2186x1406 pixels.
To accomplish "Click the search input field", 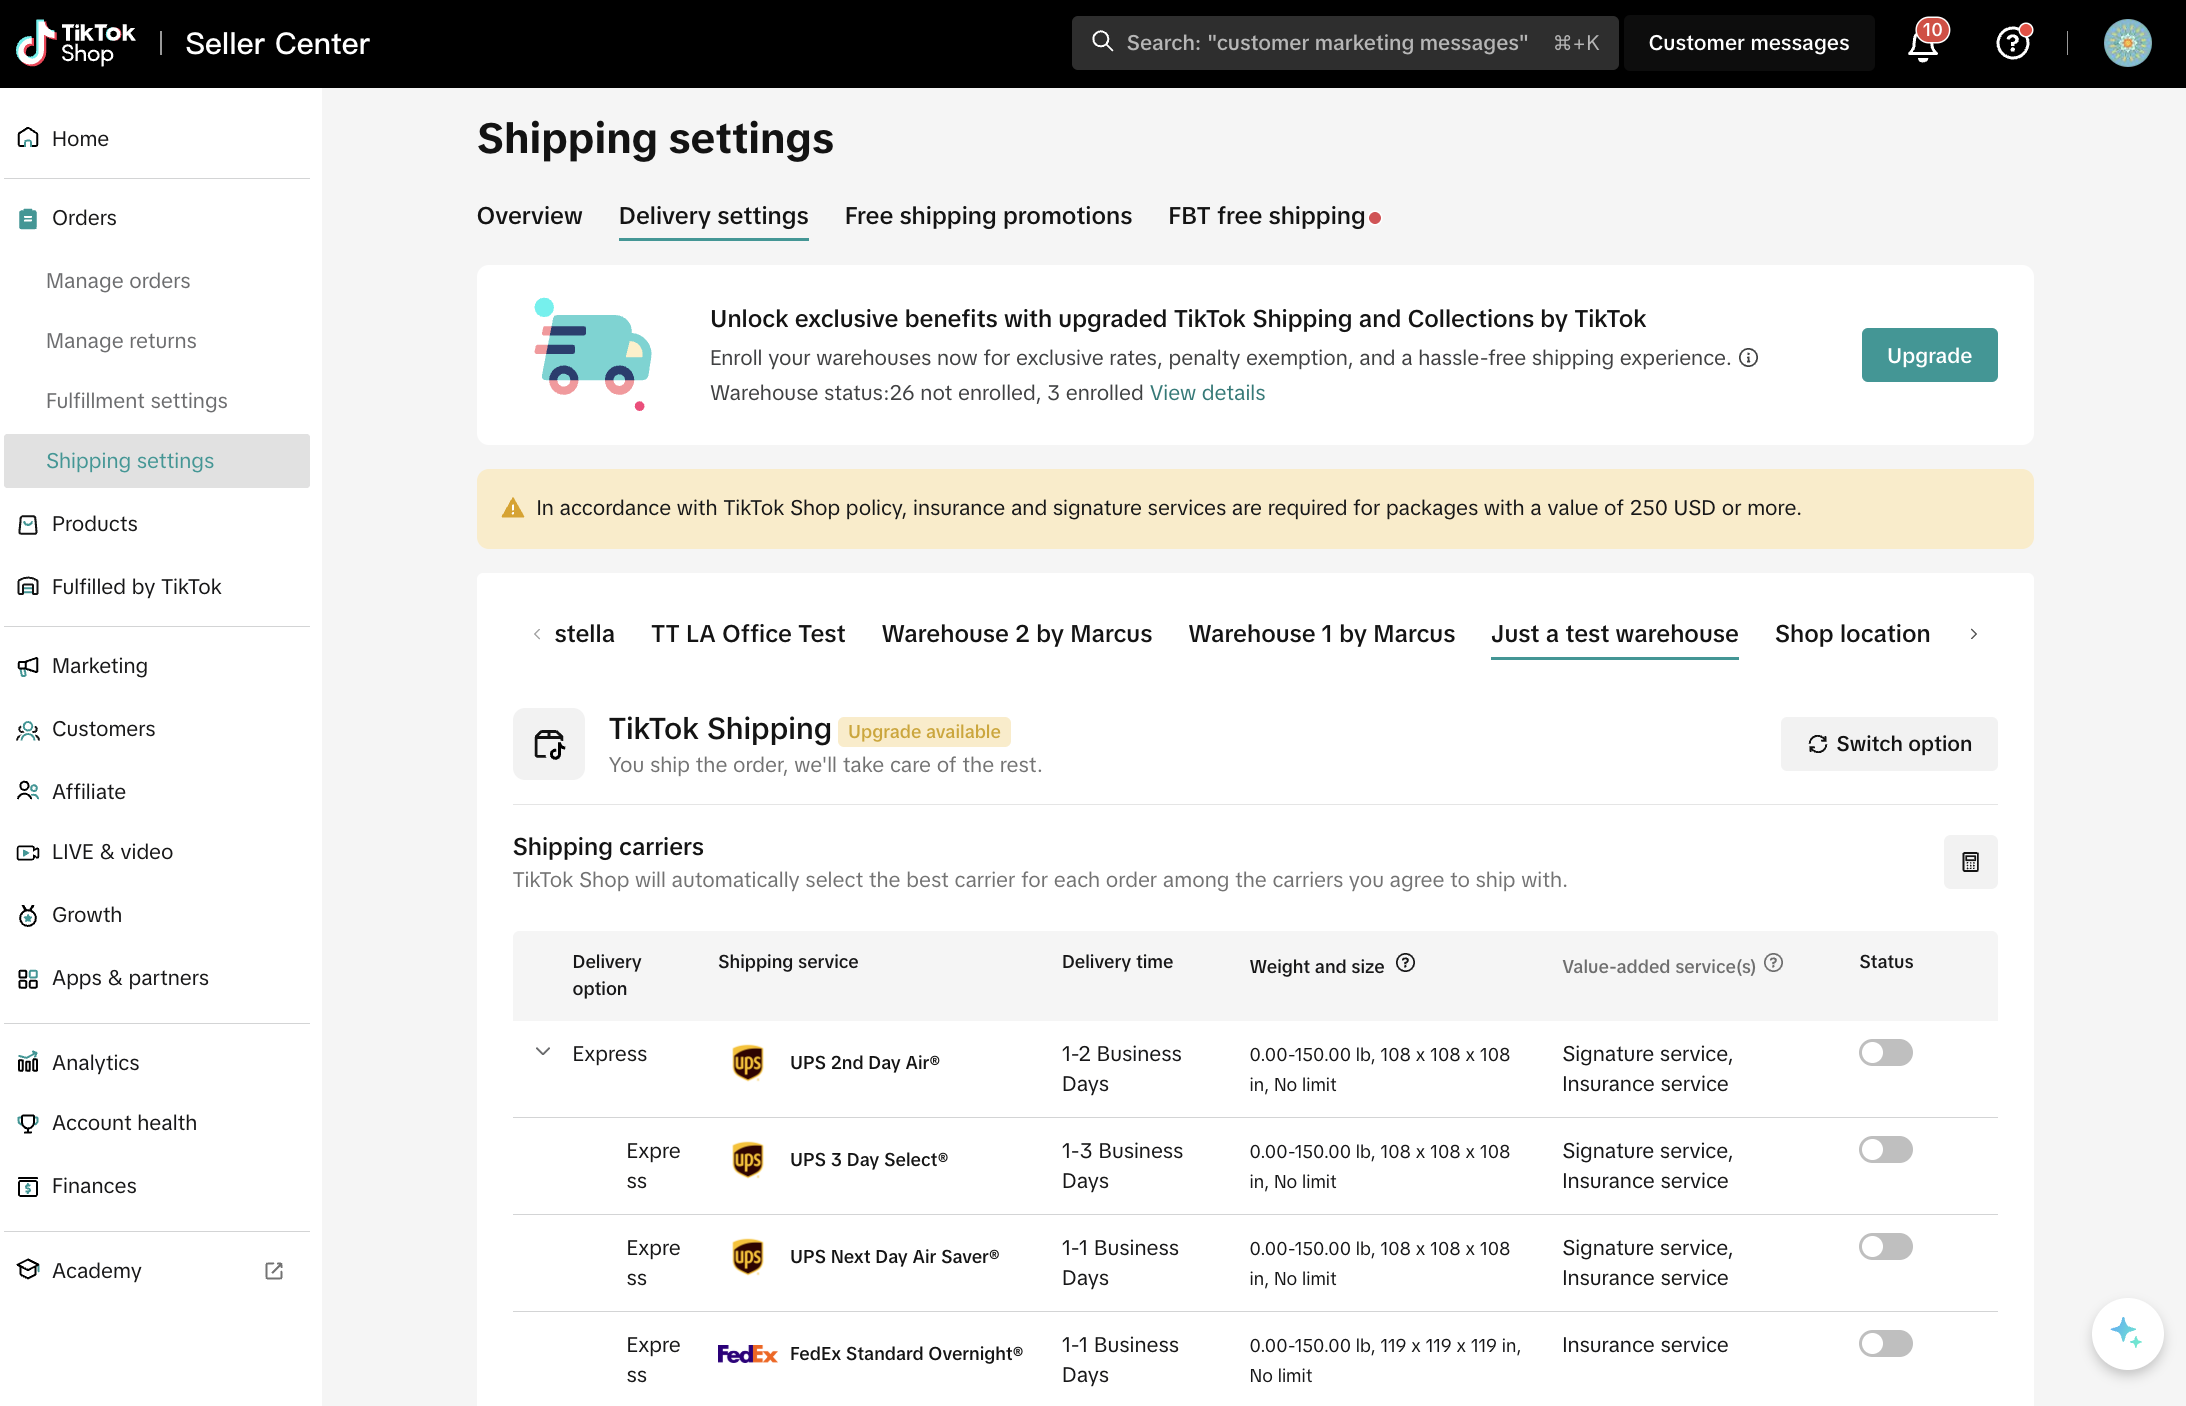I will pyautogui.click(x=1325, y=43).
